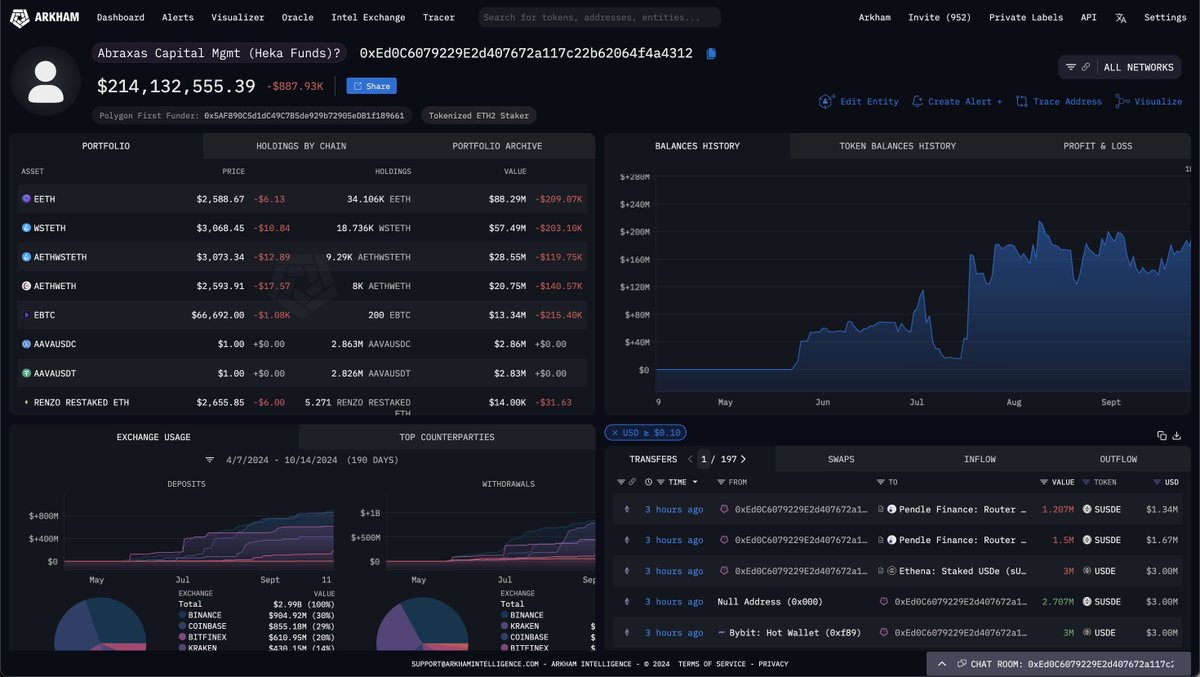
Task: Open the Dashboard menu item
Action: click(121, 17)
